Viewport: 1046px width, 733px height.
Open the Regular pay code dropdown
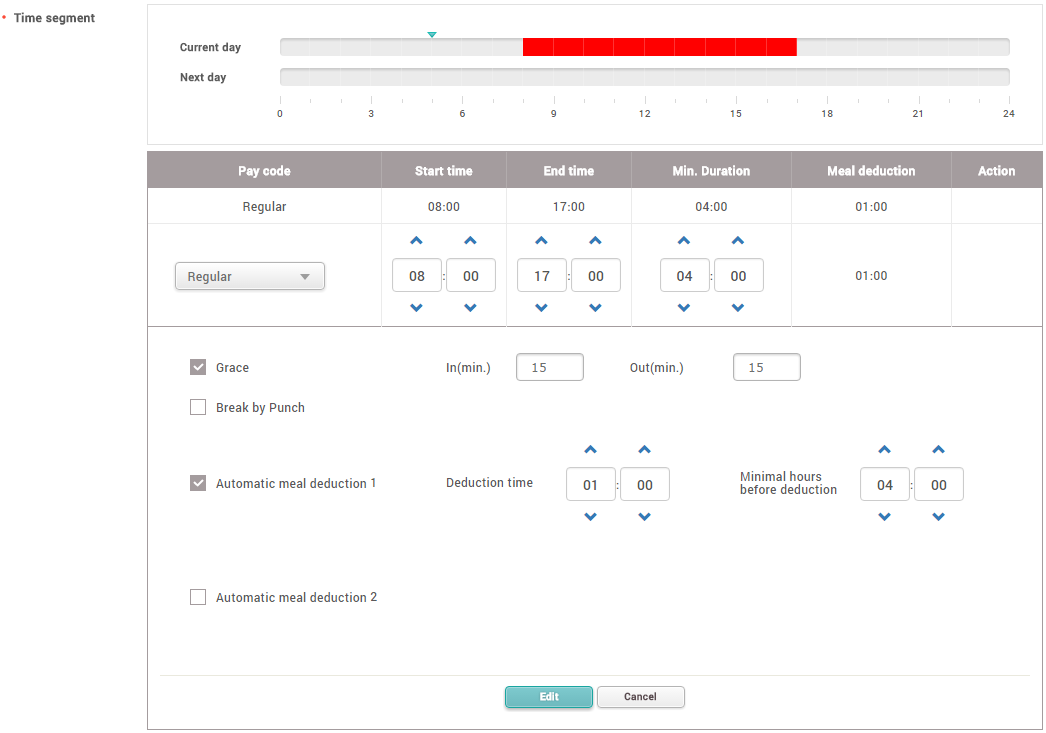[x=250, y=276]
